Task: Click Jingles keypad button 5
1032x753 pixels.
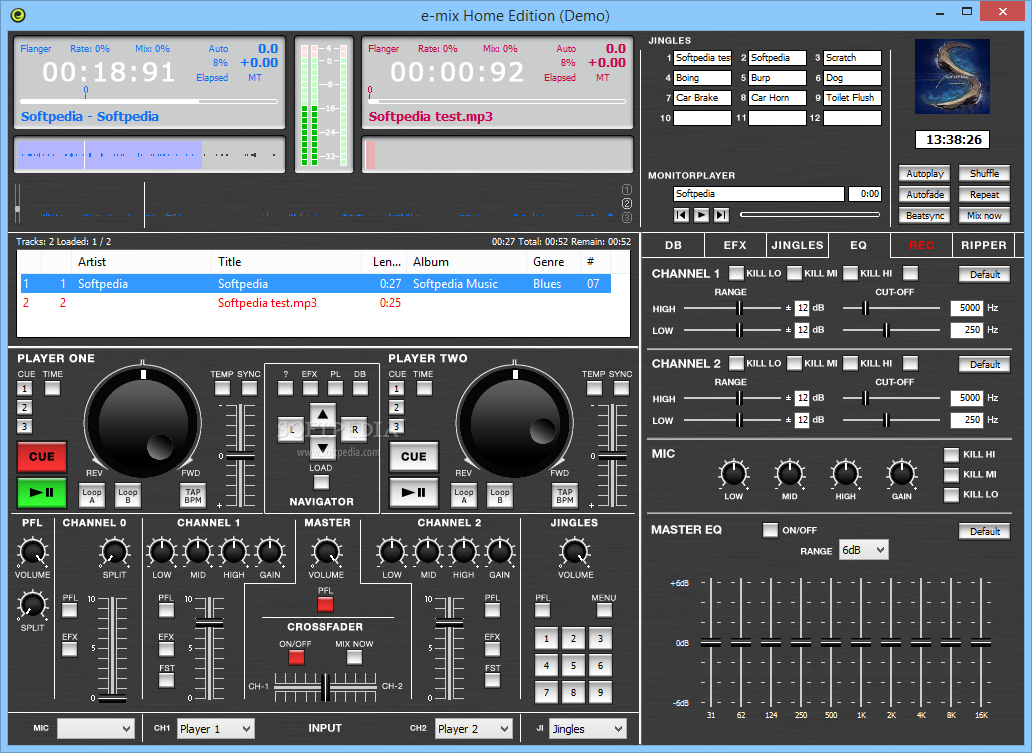Action: point(573,665)
